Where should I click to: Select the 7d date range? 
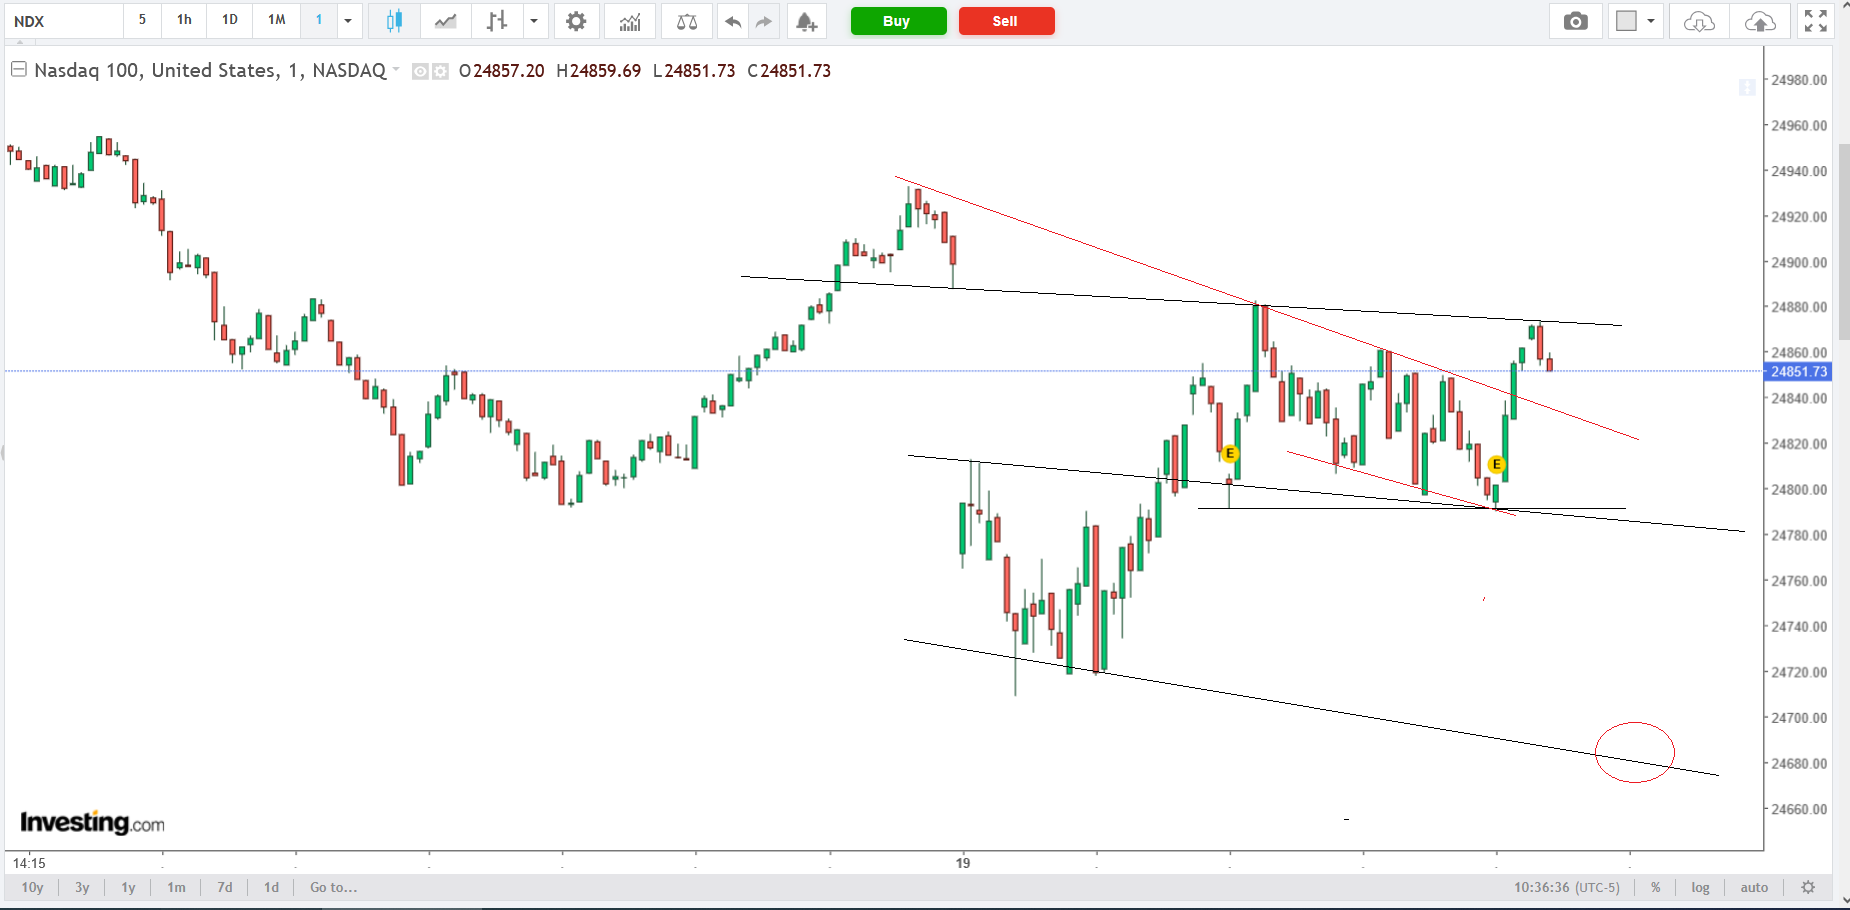225,887
